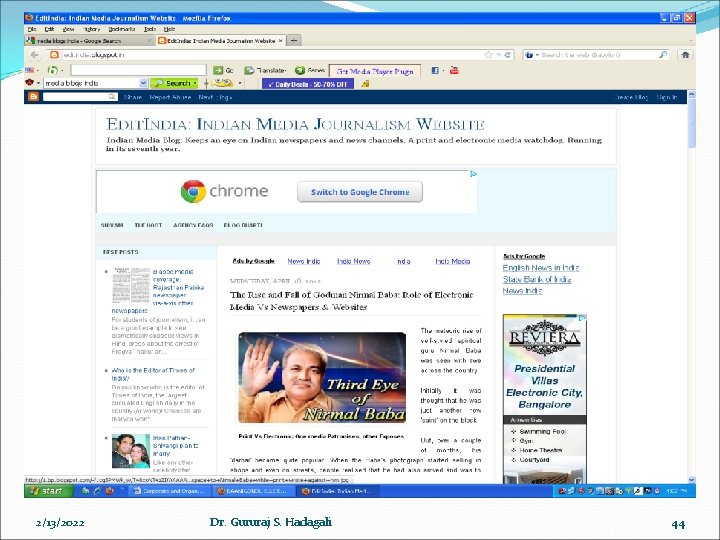Click the Create Blog link
This screenshot has width=720, height=540.
(631, 97)
